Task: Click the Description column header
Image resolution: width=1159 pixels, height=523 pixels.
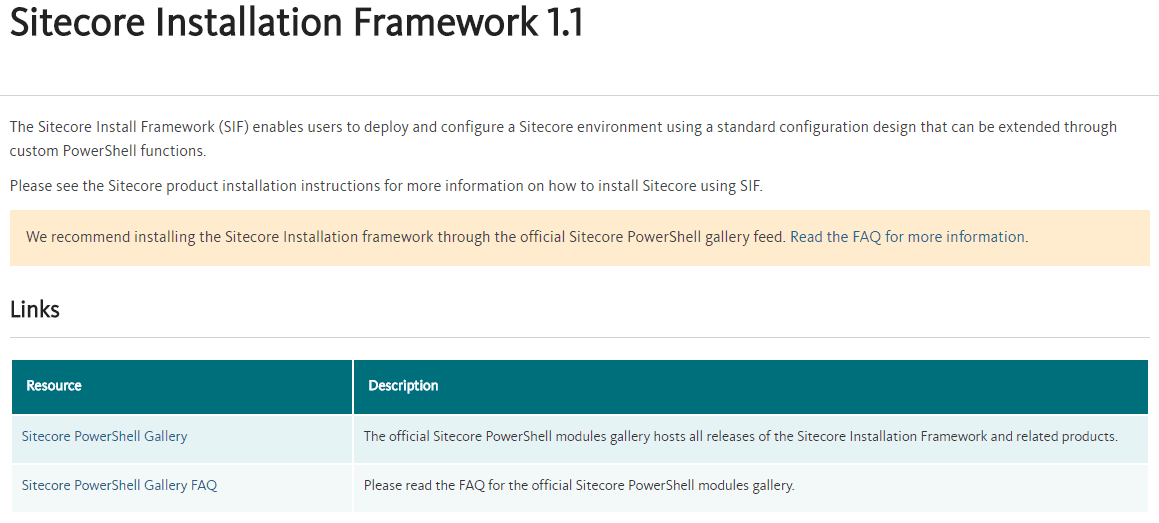Action: click(403, 385)
